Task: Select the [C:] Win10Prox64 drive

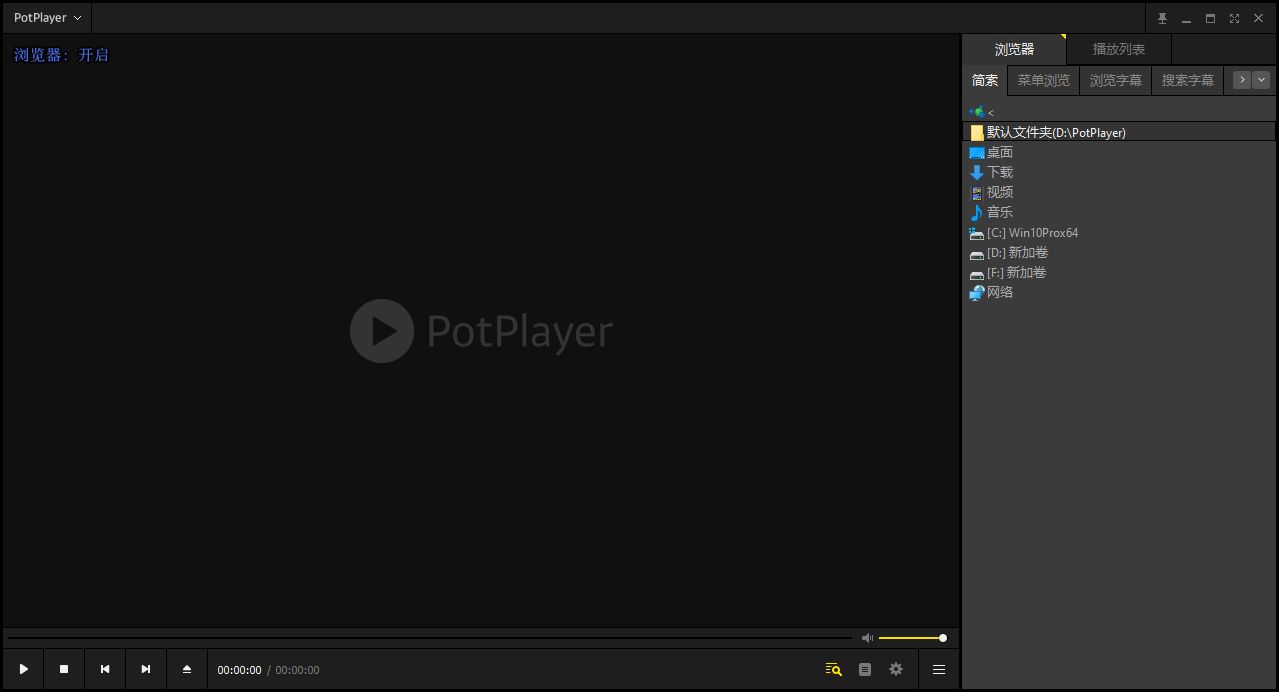Action: pyautogui.click(x=1031, y=232)
